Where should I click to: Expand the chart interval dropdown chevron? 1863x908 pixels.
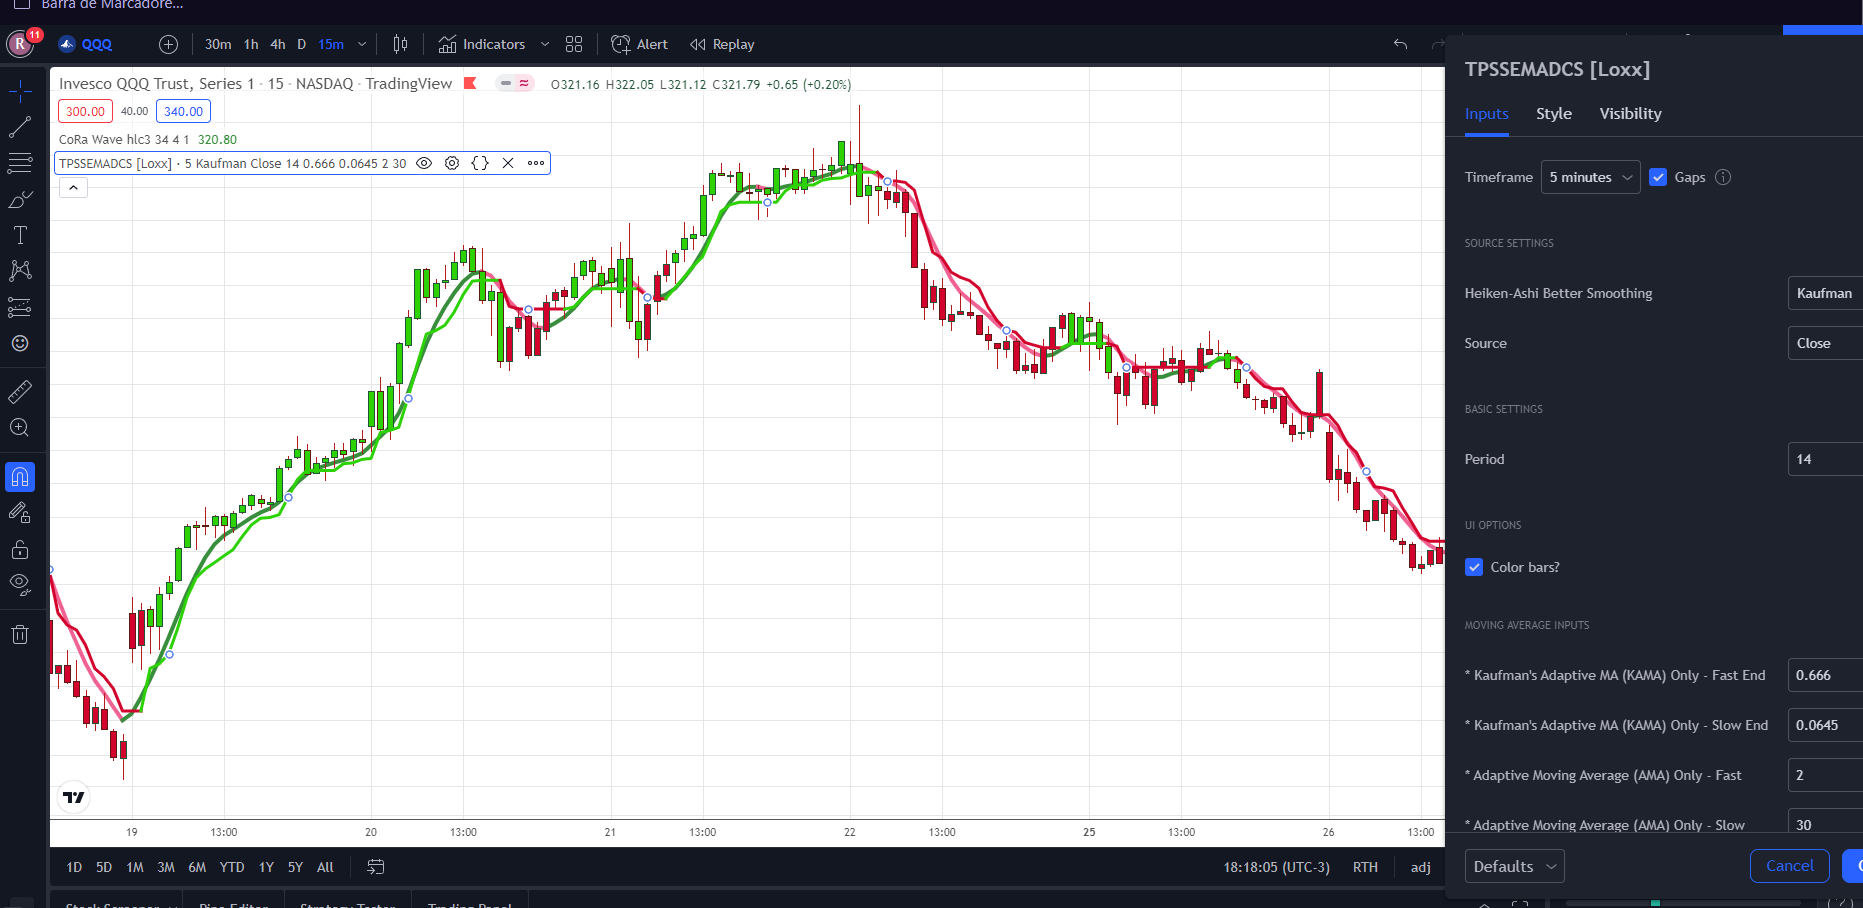point(362,44)
